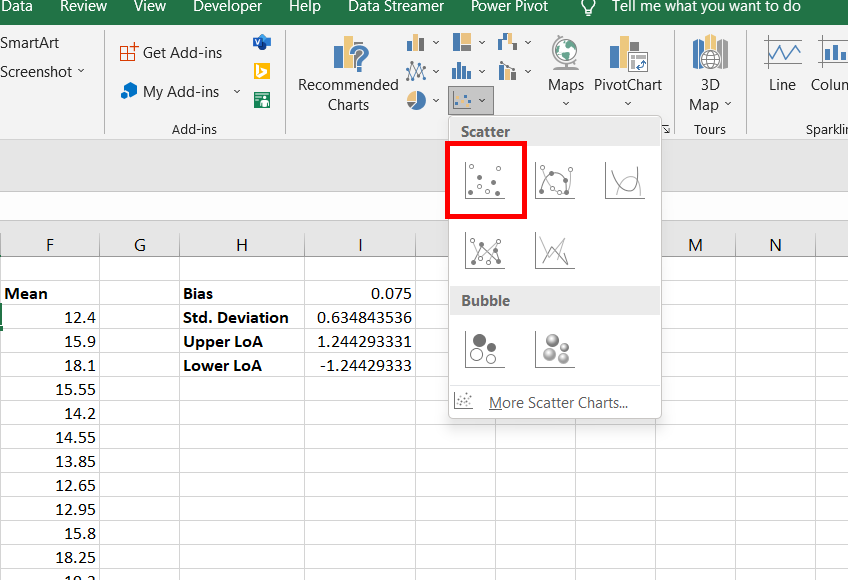Select the Mean header cell

click(x=50, y=293)
